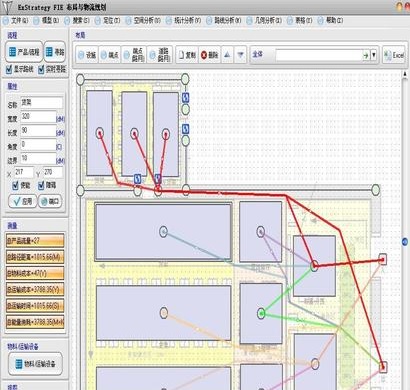The height and width of the screenshot is (390, 410).
Task: Select the 总产品流量=27 flow bar
Action: coord(35,240)
